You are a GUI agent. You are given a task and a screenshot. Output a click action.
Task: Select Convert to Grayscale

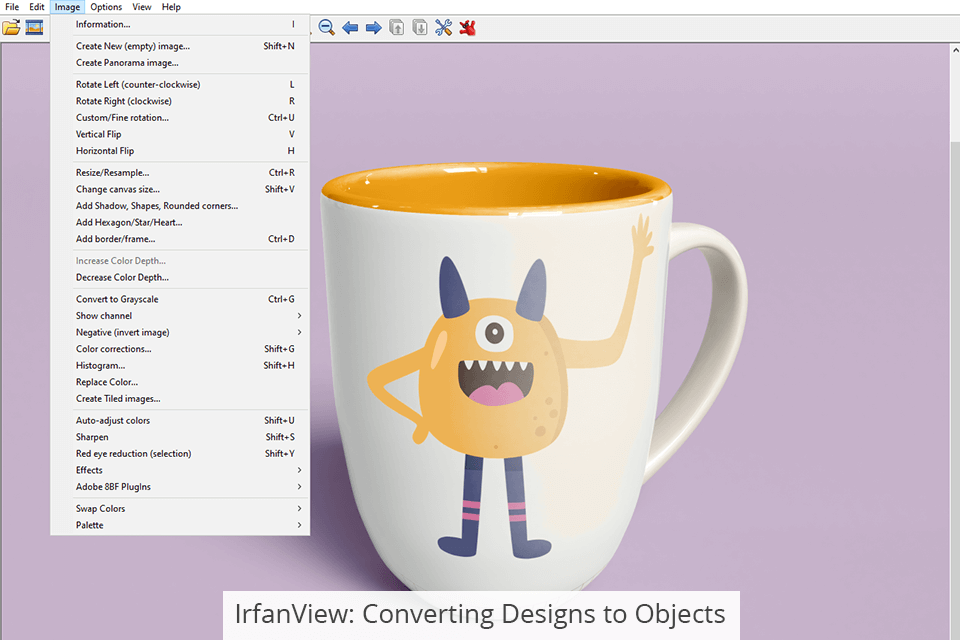(180, 299)
